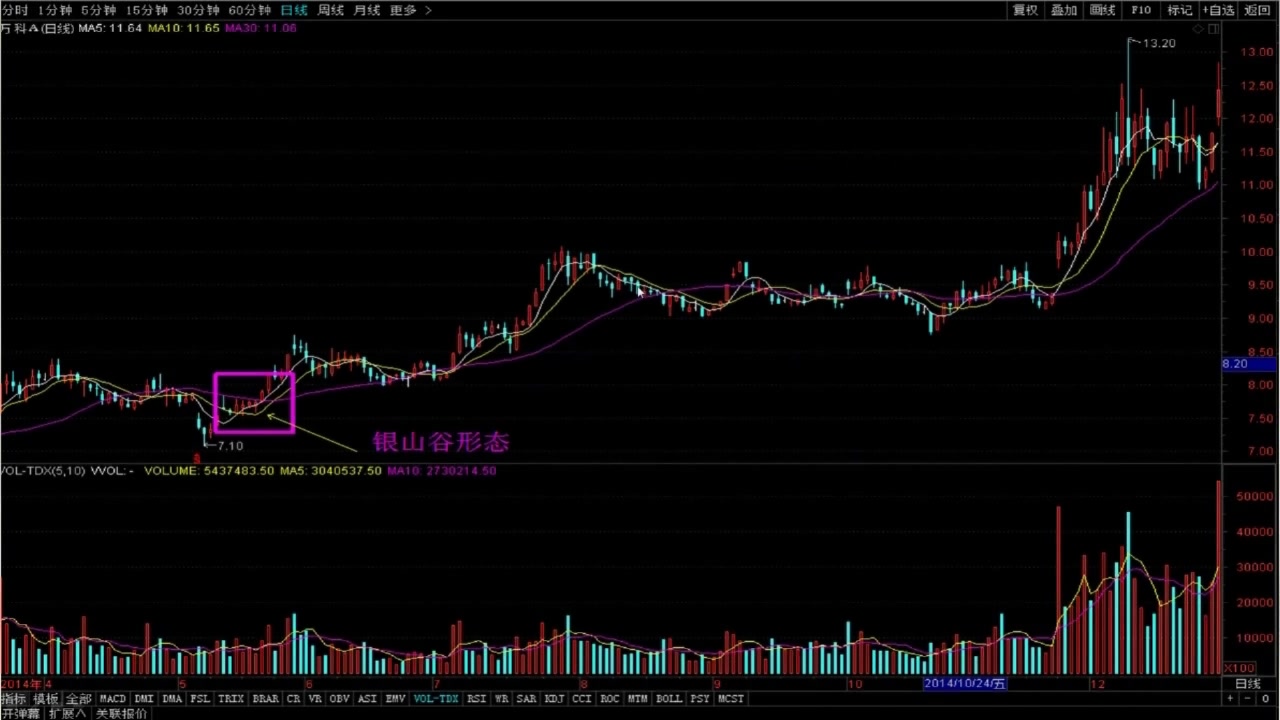The image size is (1280, 720).
Task: Click the 扩展∧ expand button
Action: point(68,713)
